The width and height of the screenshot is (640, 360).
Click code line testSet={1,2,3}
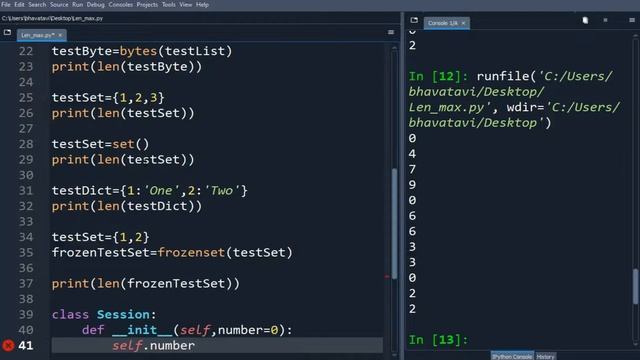[108, 98]
